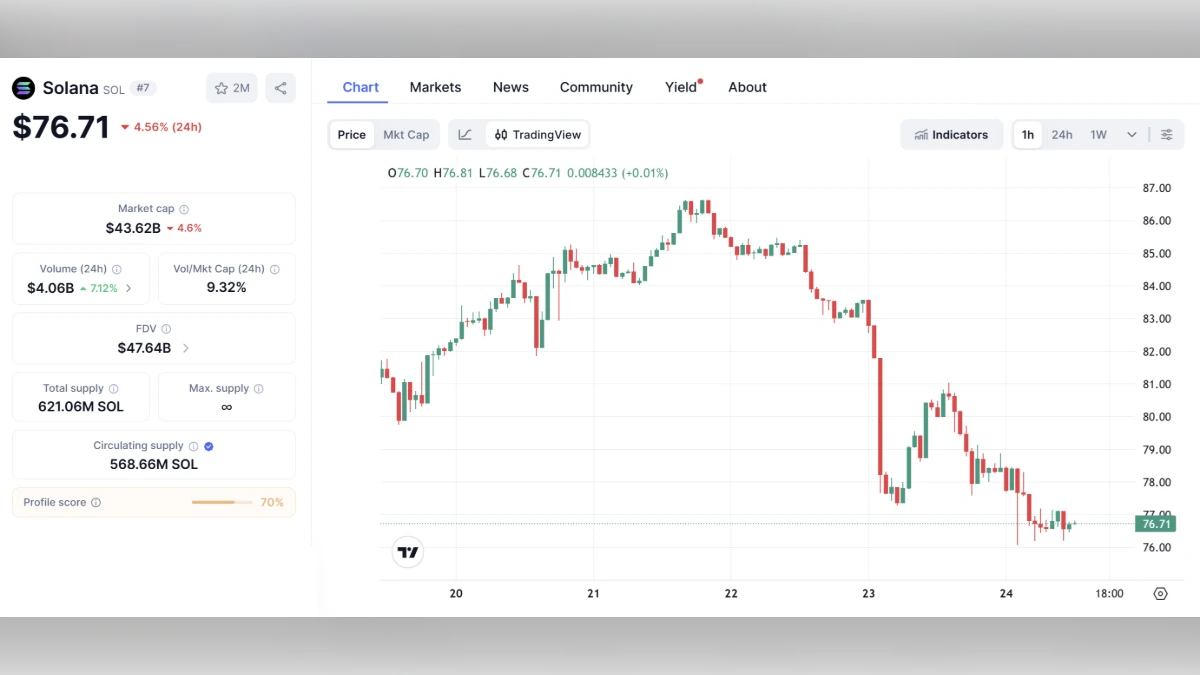
Task: Open chart display settings via sliders icon
Action: pos(1166,134)
